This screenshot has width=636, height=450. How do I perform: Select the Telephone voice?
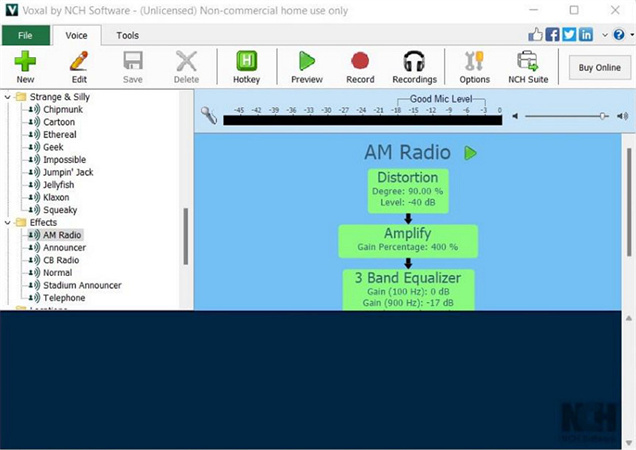pyautogui.click(x=64, y=298)
